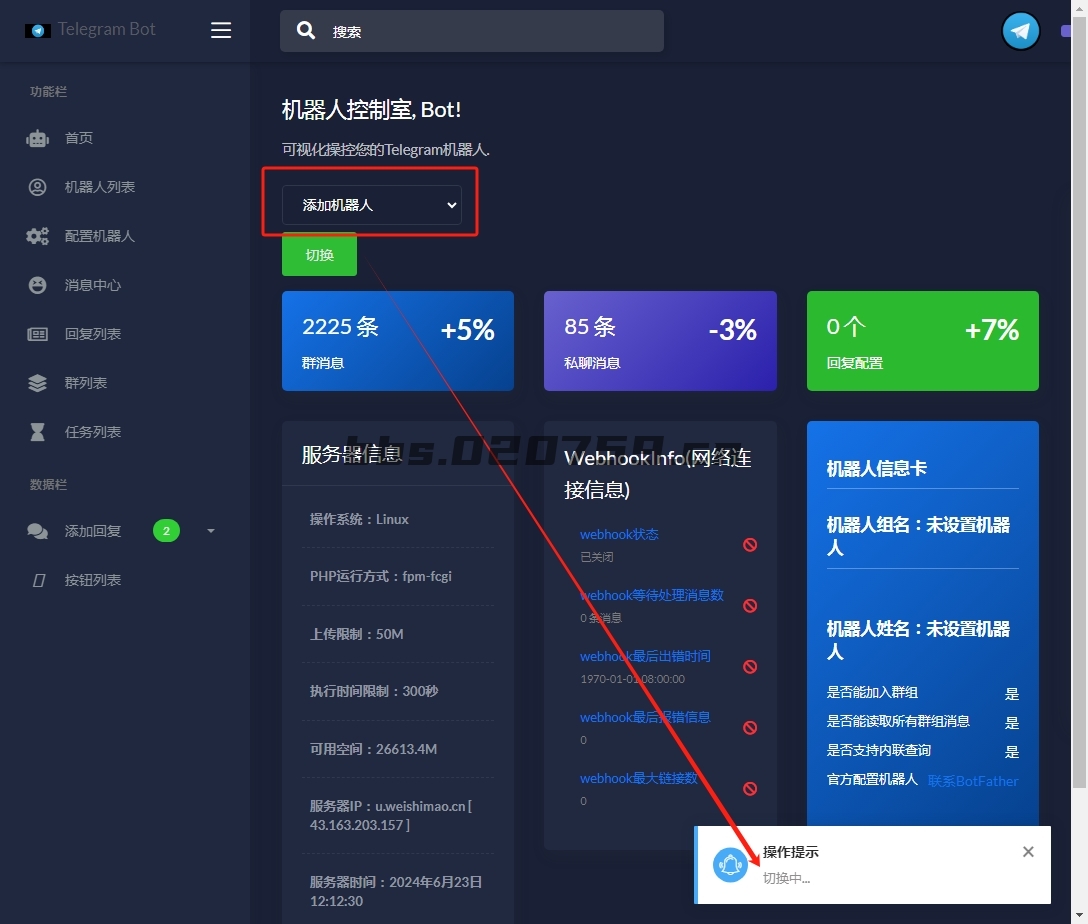Open 回复列表 in the sidebar
The image size is (1088, 924).
click(x=92, y=334)
